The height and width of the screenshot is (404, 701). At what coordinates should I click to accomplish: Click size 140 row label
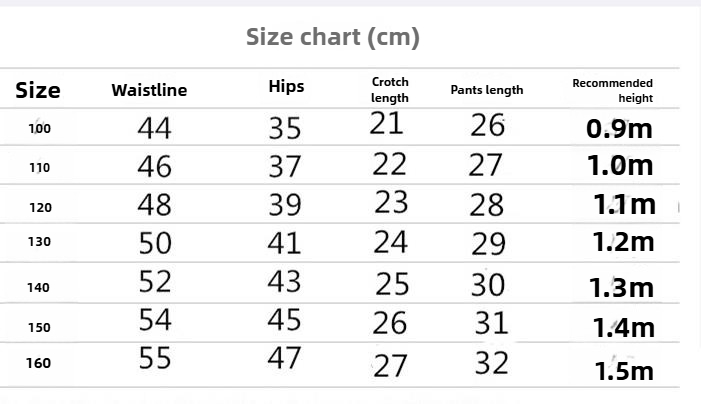[38, 288]
